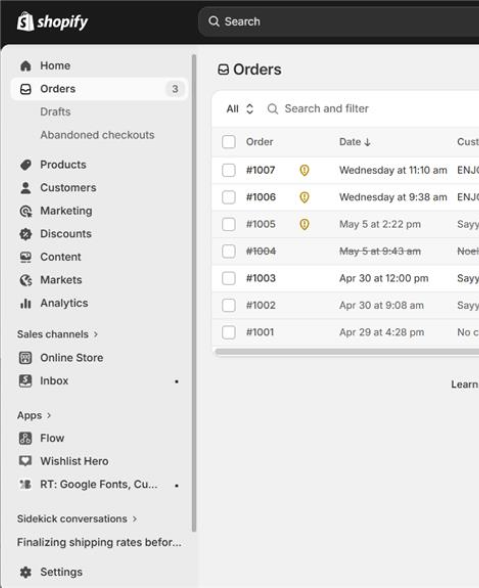Click date 'Apr 30 at 12:00 pm'

coord(384,278)
